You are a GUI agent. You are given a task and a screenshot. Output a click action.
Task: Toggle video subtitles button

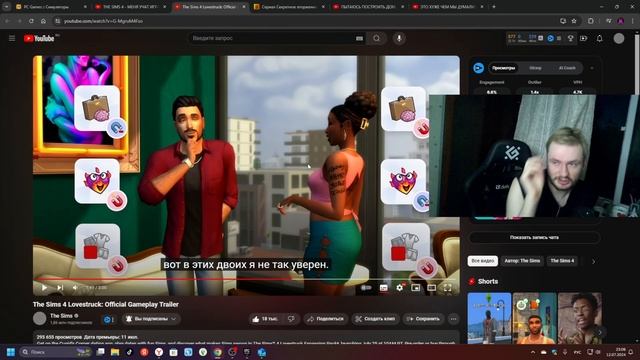point(384,288)
